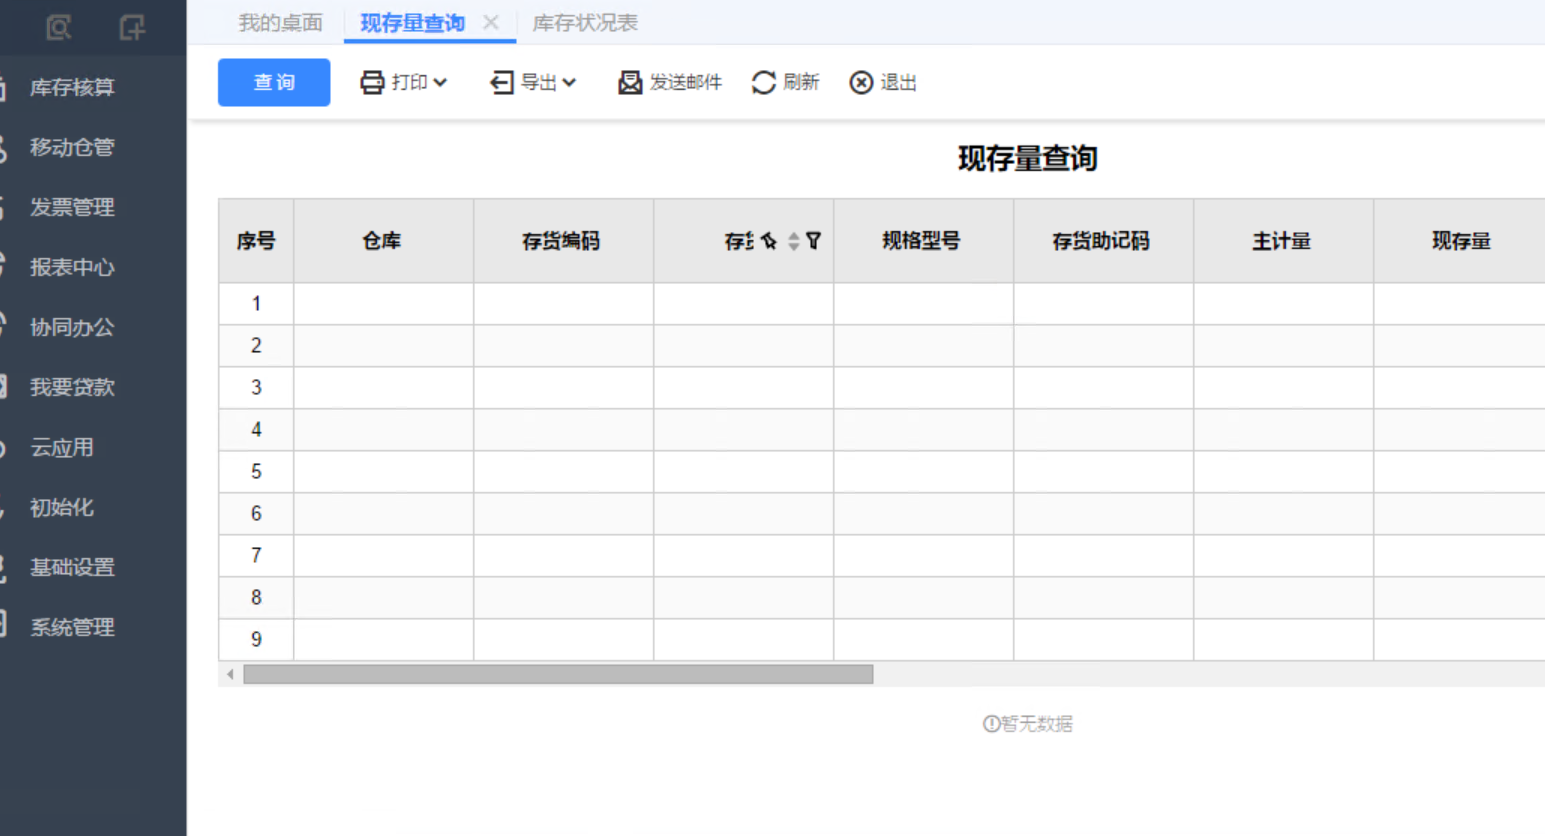Viewport: 1545px width, 836px height.
Task: Click the 导出 label in toolbar
Action: tap(539, 82)
